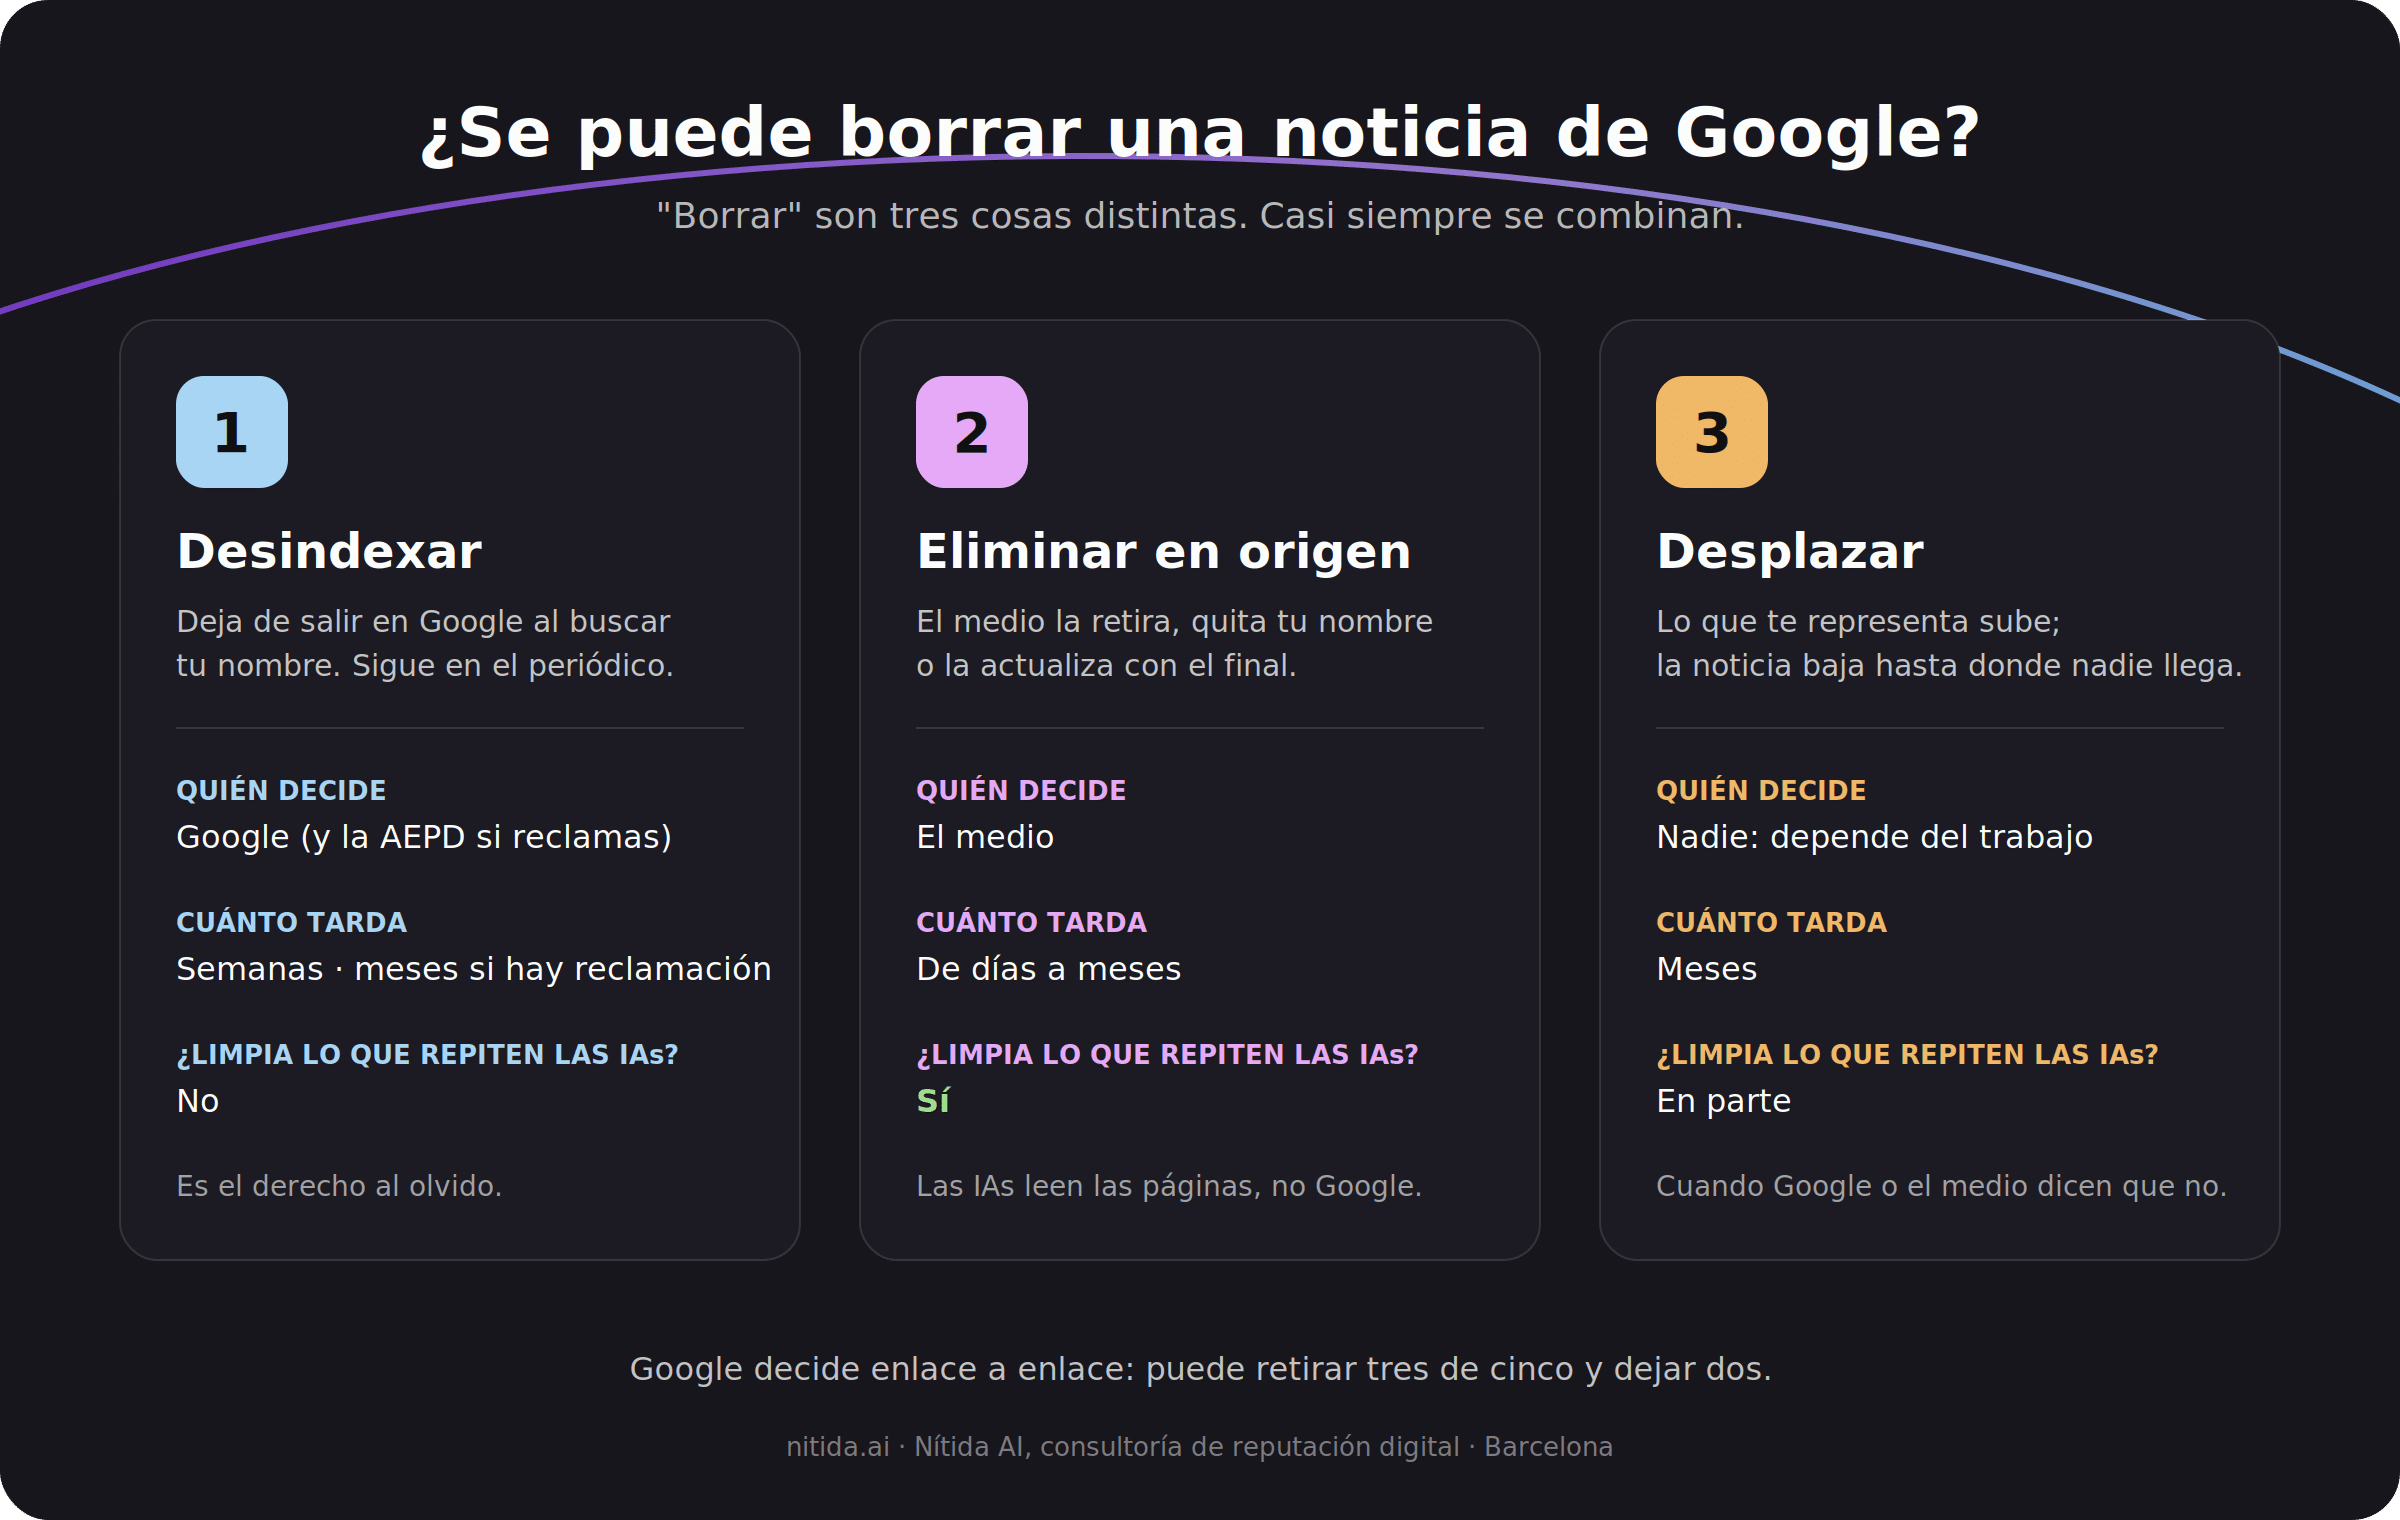Click the subtitle starting with "Borrar" son tres cosas

tap(1200, 216)
